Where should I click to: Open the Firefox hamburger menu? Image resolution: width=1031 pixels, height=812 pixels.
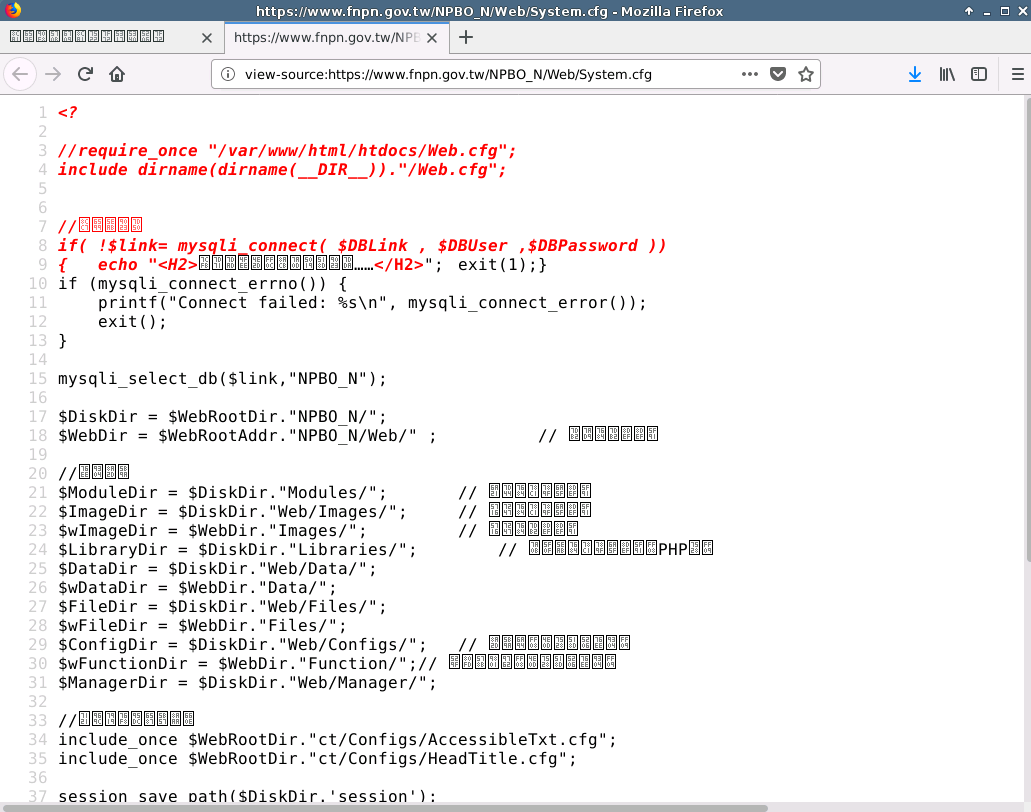point(1017,74)
